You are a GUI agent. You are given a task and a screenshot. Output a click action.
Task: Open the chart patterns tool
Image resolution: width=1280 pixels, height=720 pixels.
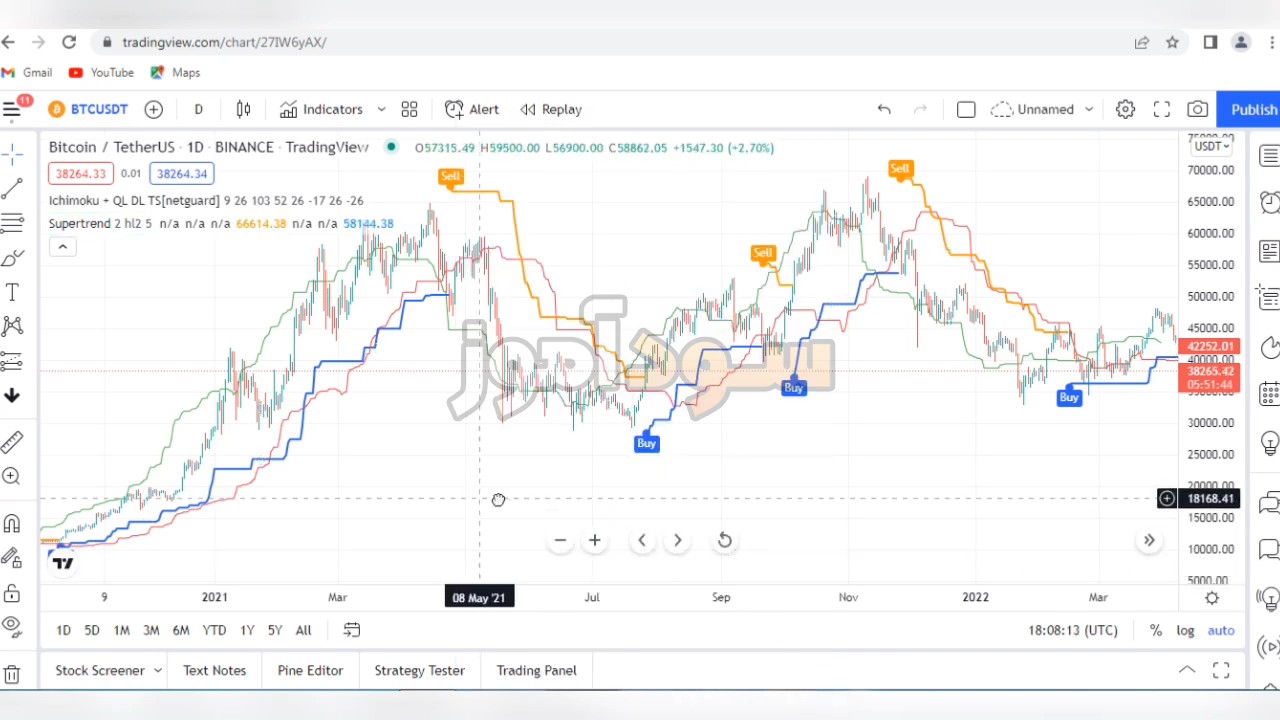tap(12, 326)
